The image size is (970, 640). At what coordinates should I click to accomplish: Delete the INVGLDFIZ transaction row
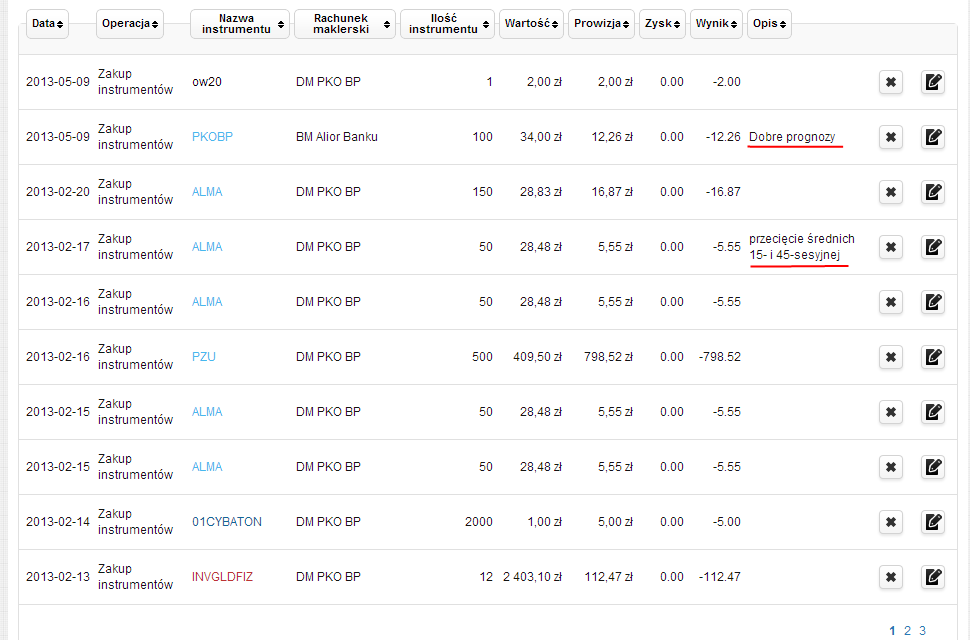[x=890, y=577]
